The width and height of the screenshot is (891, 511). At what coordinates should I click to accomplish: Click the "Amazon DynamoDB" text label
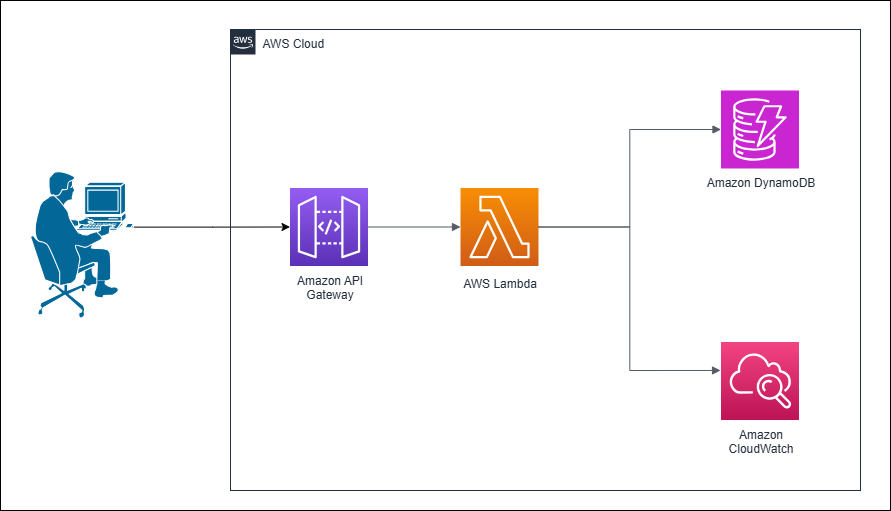coord(759,183)
